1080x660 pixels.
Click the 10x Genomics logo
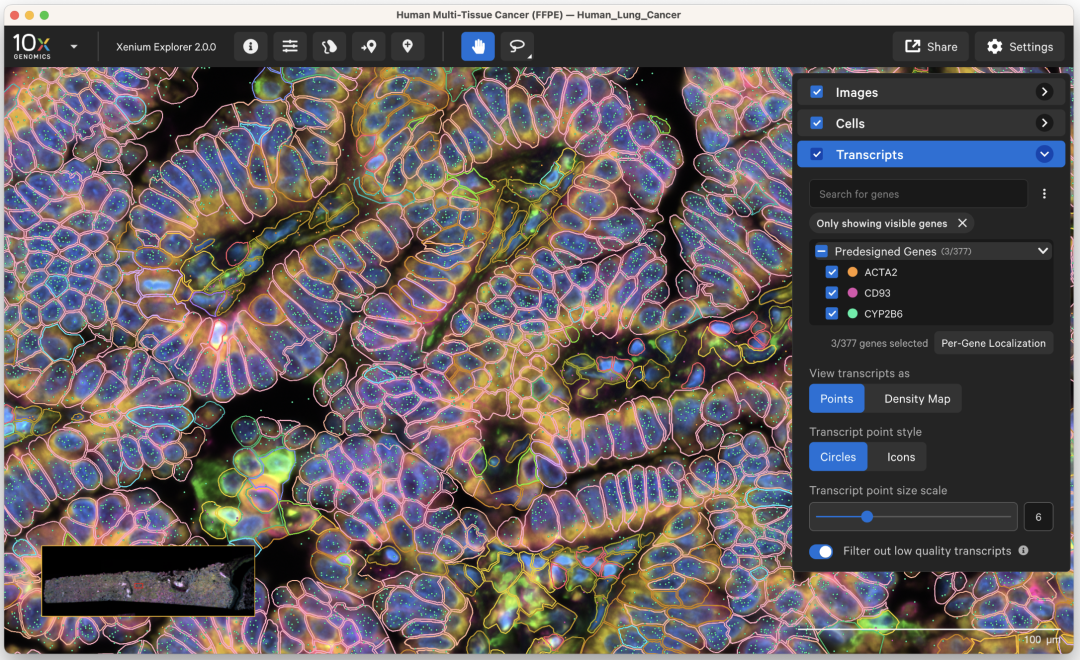[x=32, y=46]
